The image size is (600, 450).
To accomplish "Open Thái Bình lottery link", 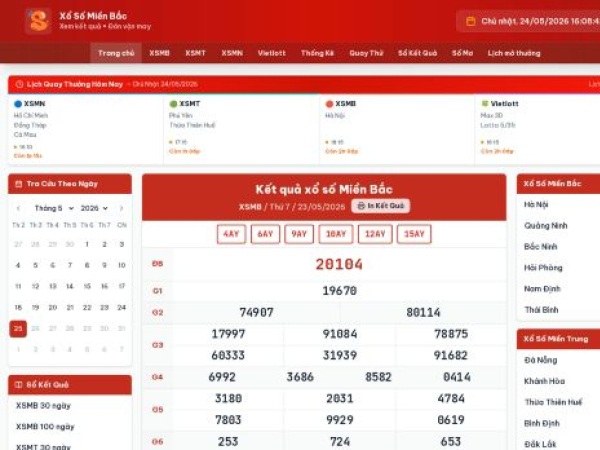I will point(541,310).
